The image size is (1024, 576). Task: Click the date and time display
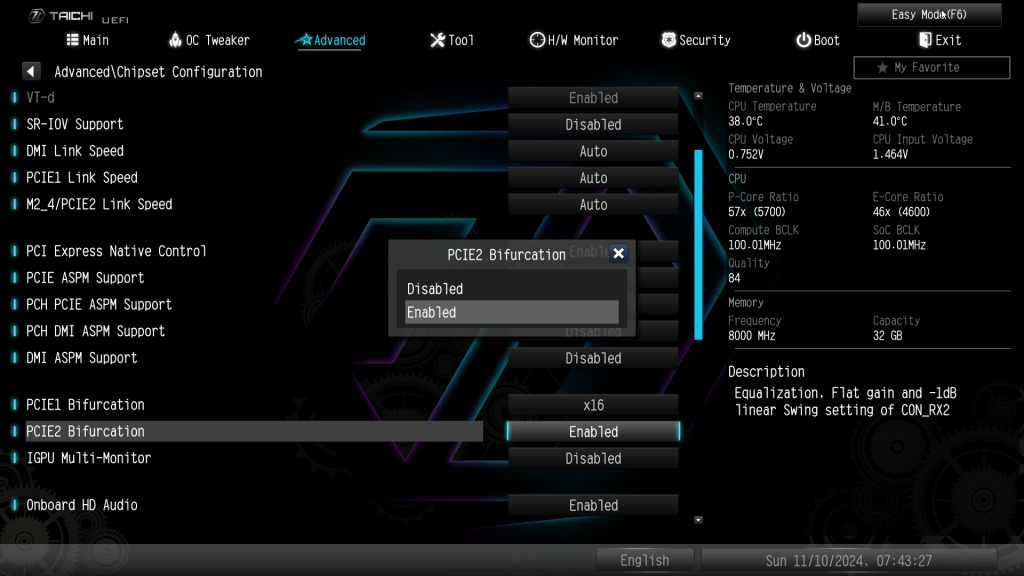tap(848, 560)
